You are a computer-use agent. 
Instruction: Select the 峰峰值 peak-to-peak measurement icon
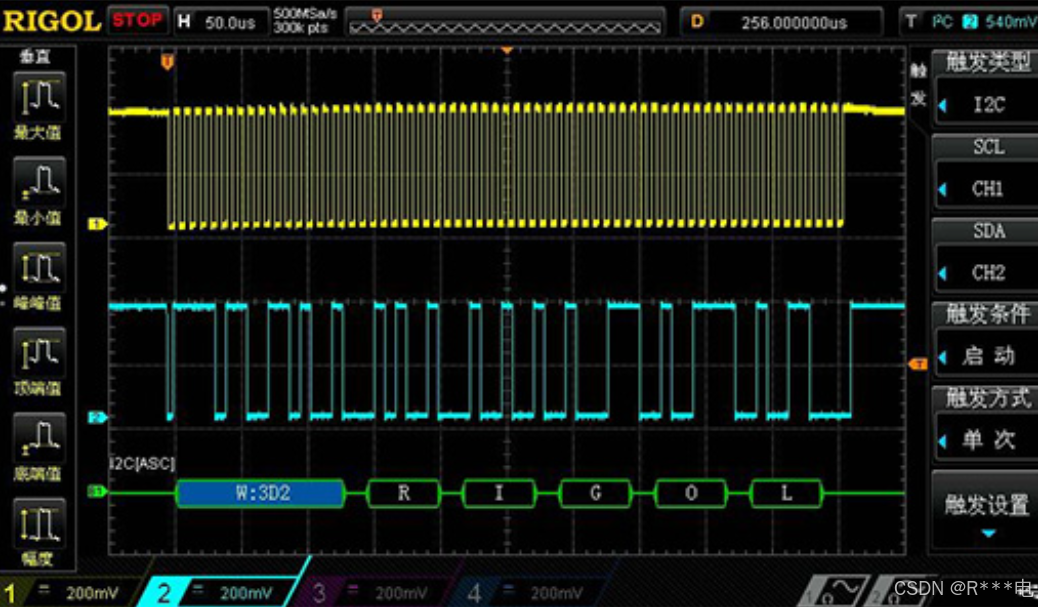39,267
